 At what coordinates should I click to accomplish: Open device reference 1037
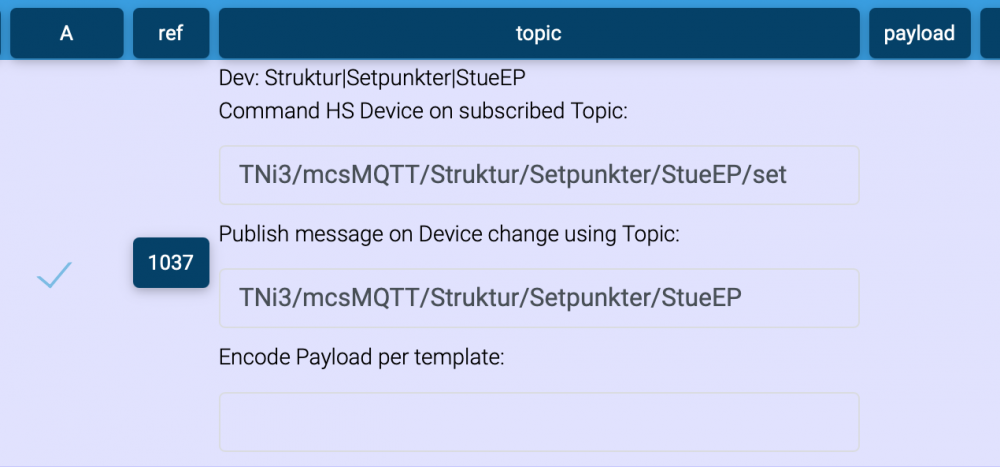(171, 263)
